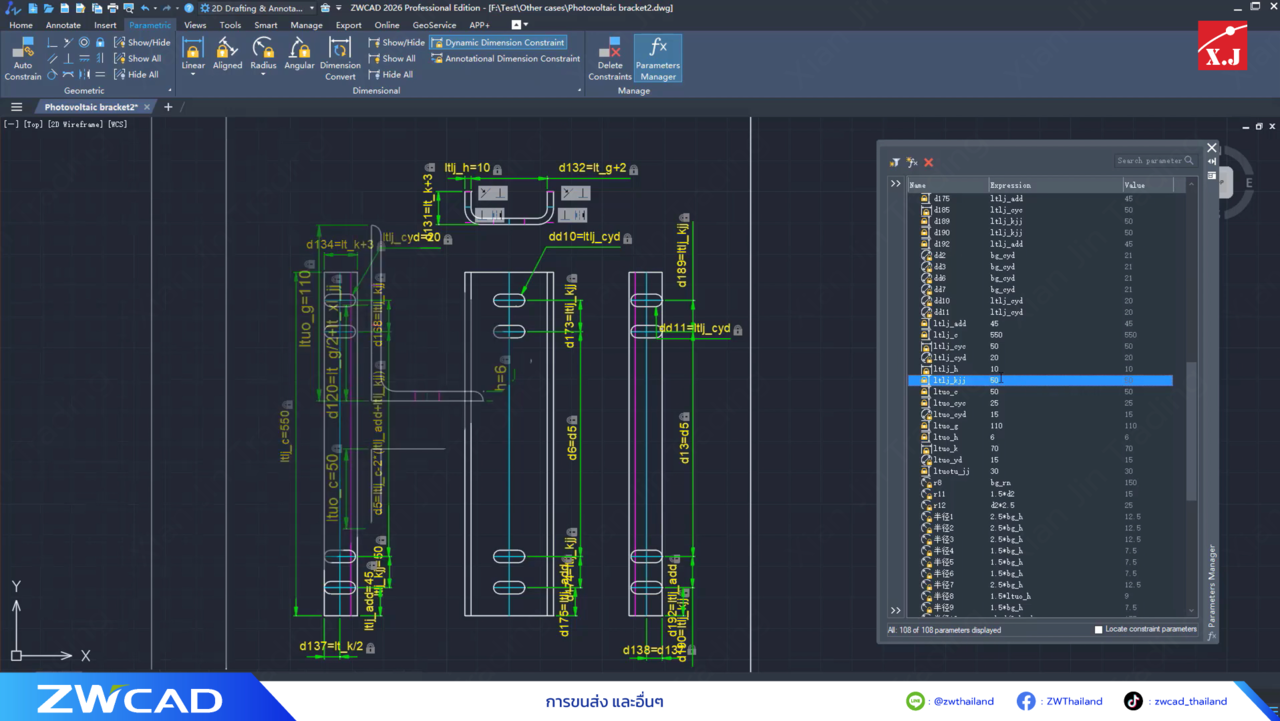The height and width of the screenshot is (721, 1280).
Task: Click the search magnifier in Parameters Manager
Action: (1189, 161)
